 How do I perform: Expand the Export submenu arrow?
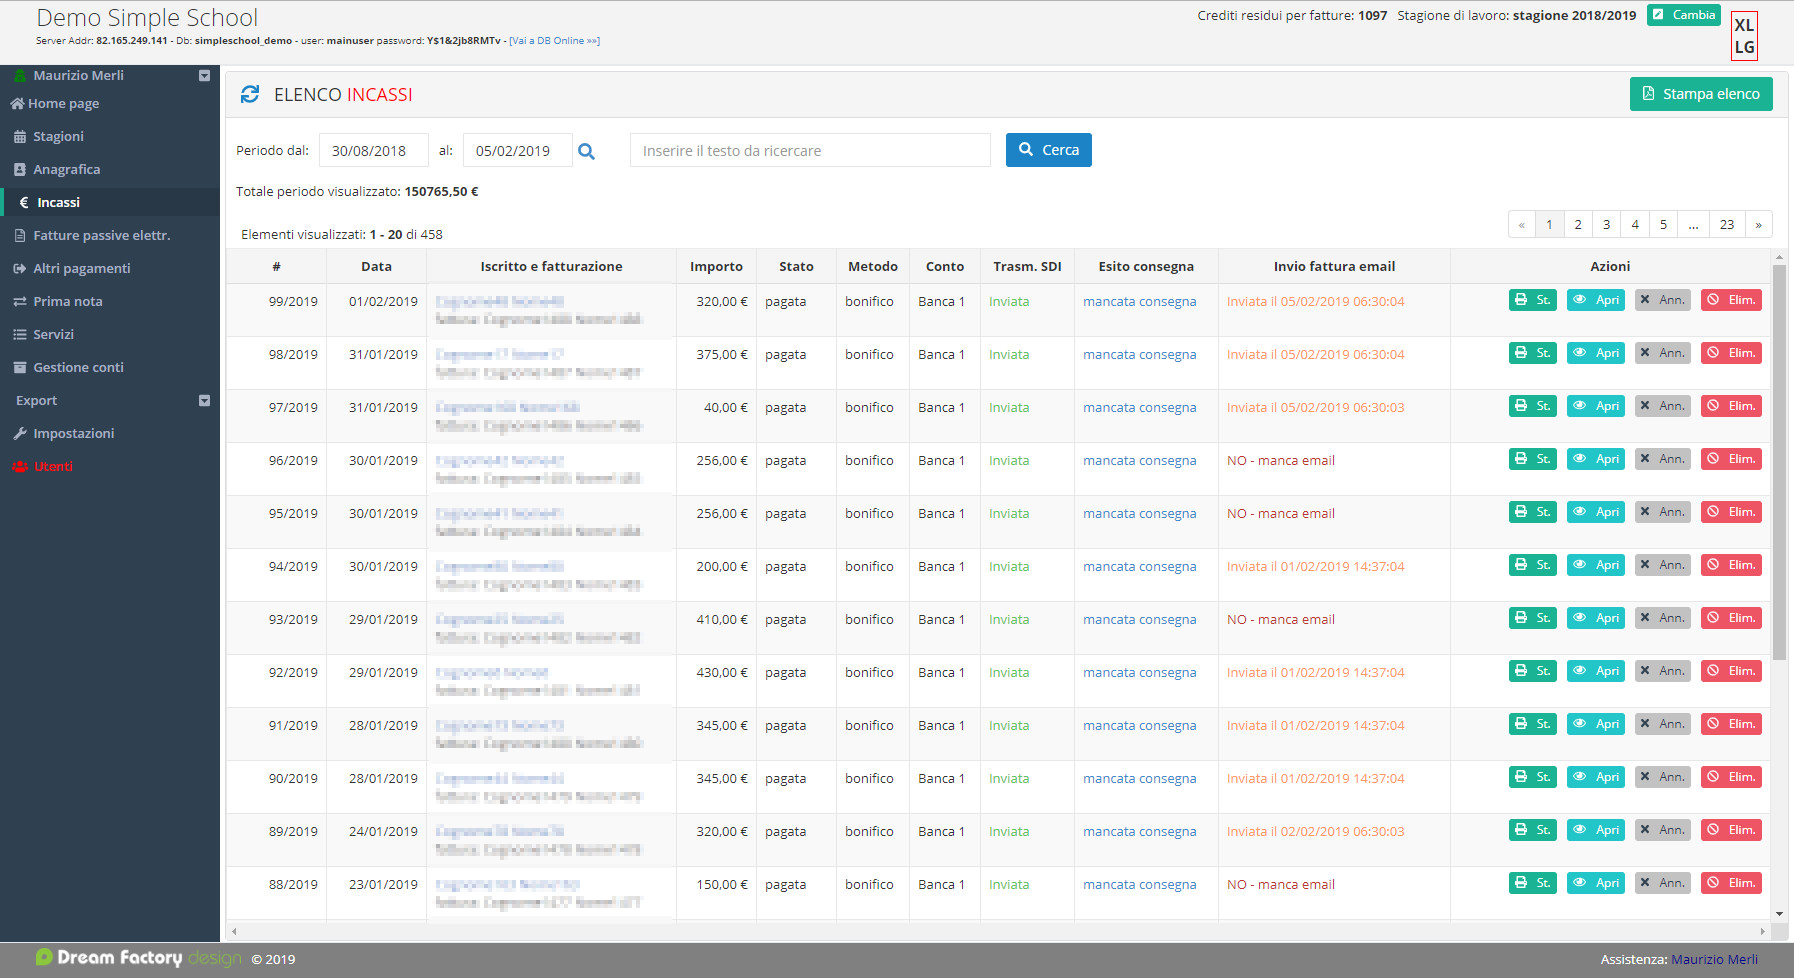(204, 400)
